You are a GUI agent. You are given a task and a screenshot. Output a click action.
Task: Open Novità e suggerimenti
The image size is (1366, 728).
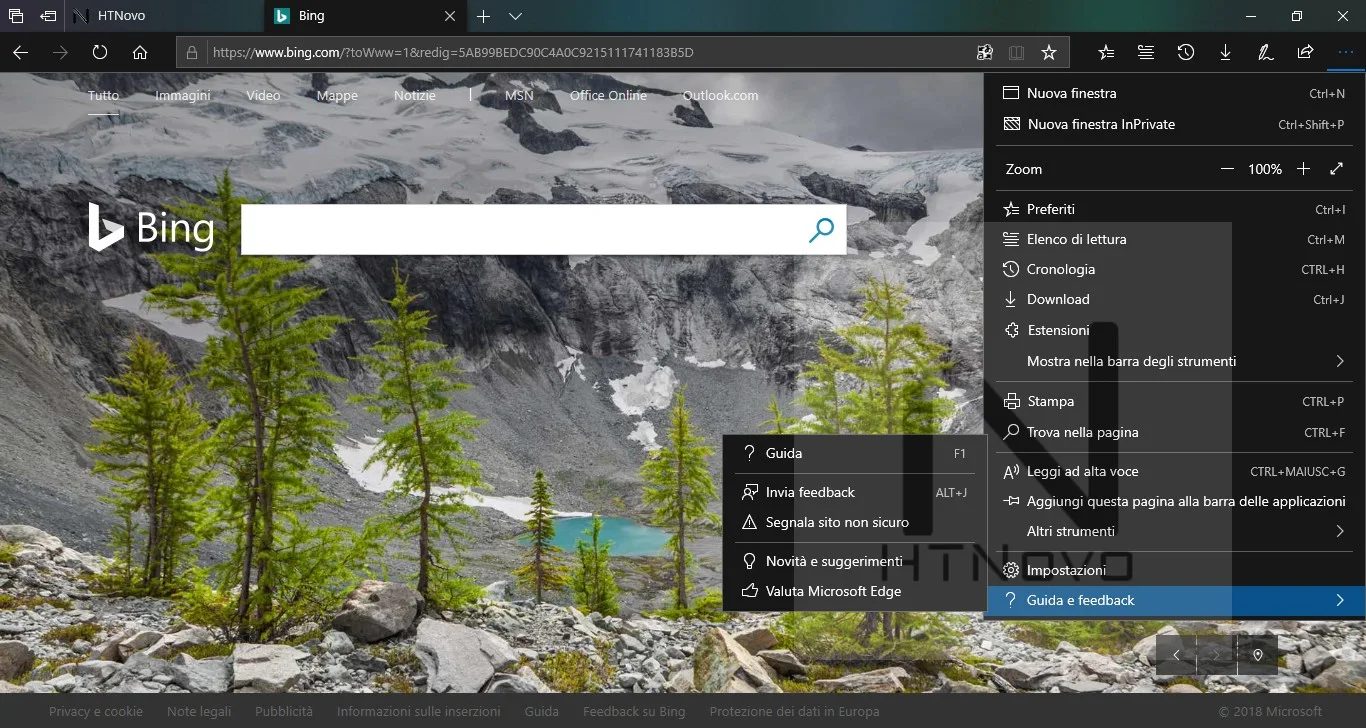pos(854,561)
